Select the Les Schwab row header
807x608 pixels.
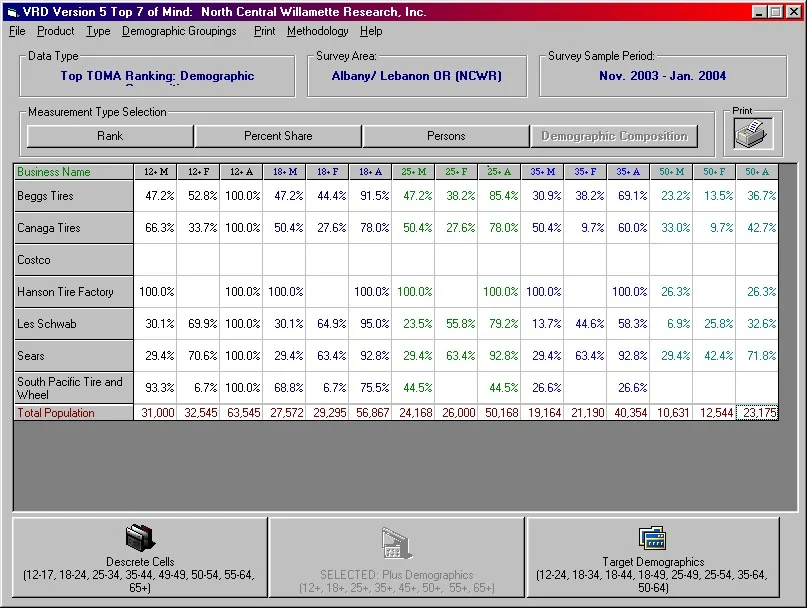tap(74, 324)
